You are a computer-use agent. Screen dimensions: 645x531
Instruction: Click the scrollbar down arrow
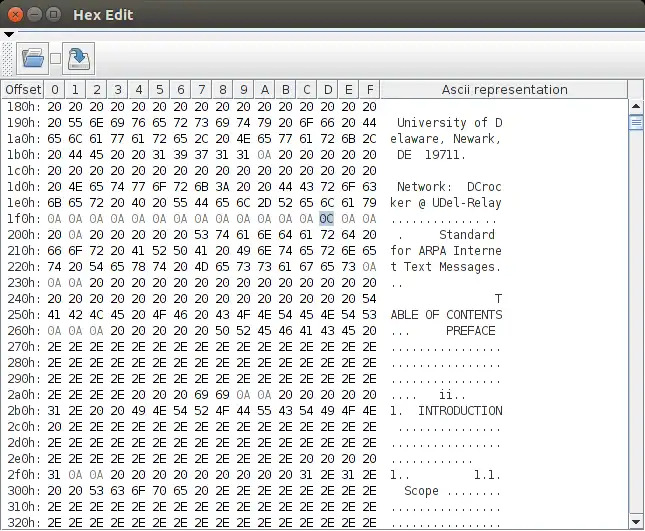(636, 522)
